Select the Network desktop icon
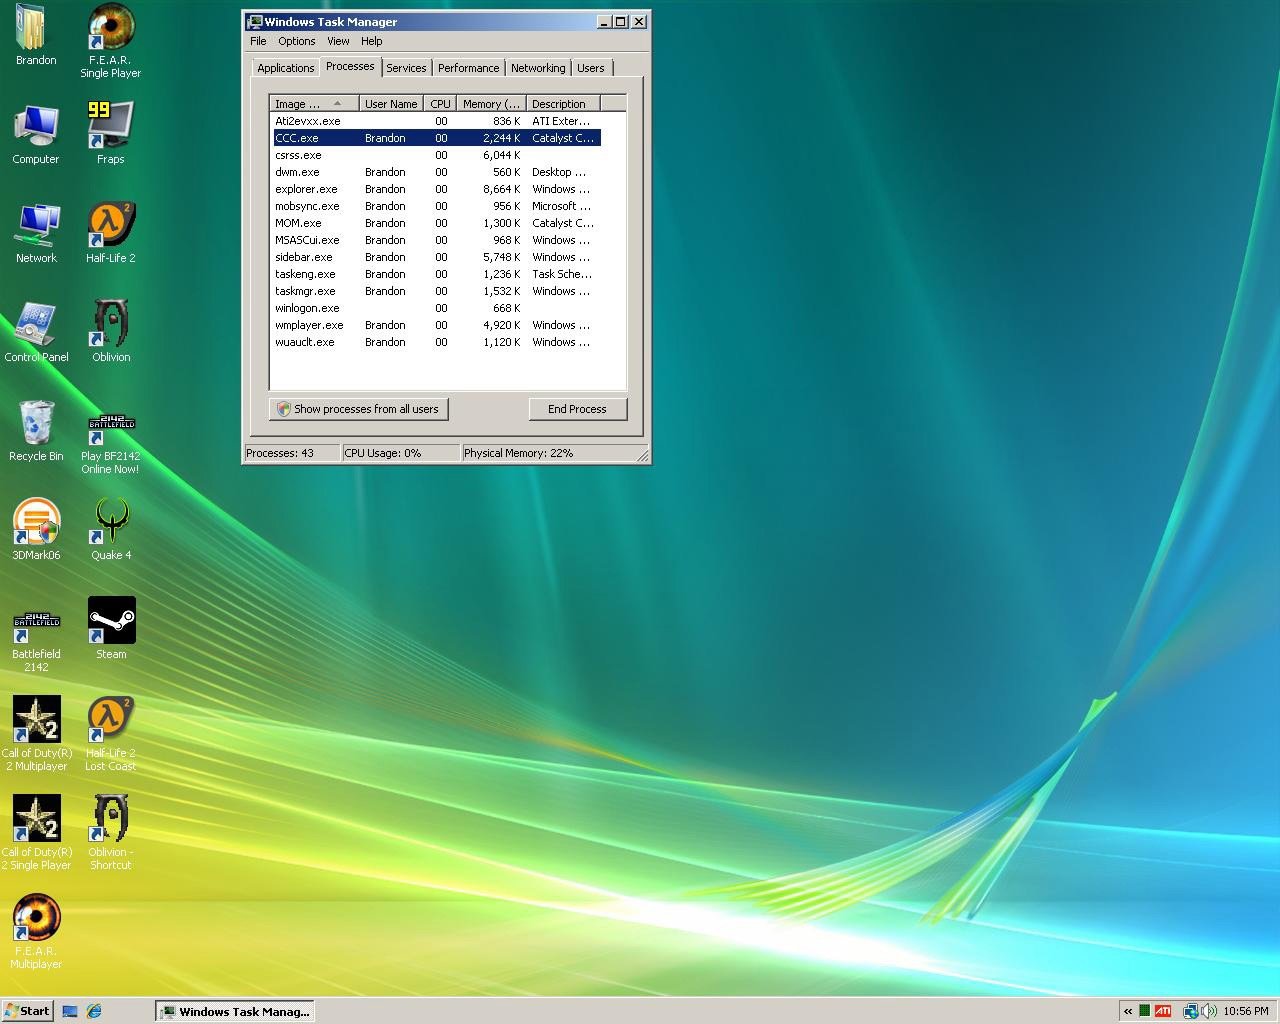Viewport: 1280px width, 1024px height. click(36, 232)
